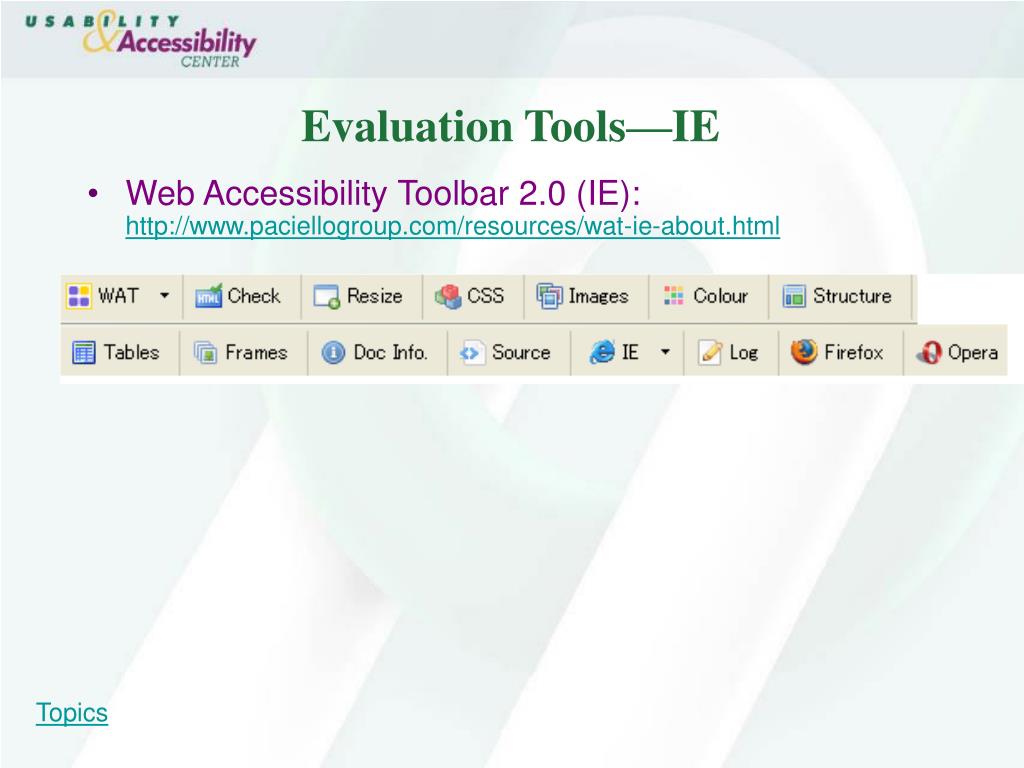Open the CSS menu label
Screen dimensions: 1024x768
485,296
